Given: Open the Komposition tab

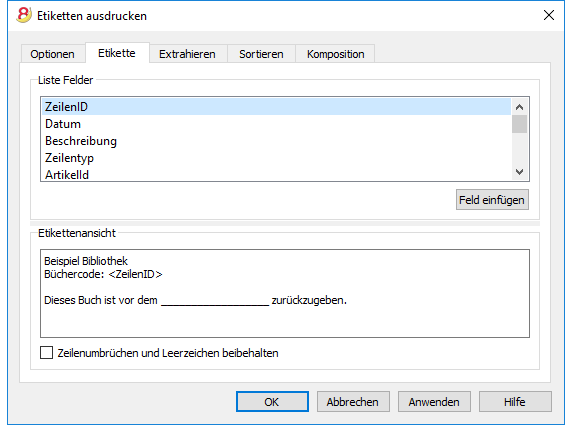Looking at the screenshot, I should [x=336, y=54].
